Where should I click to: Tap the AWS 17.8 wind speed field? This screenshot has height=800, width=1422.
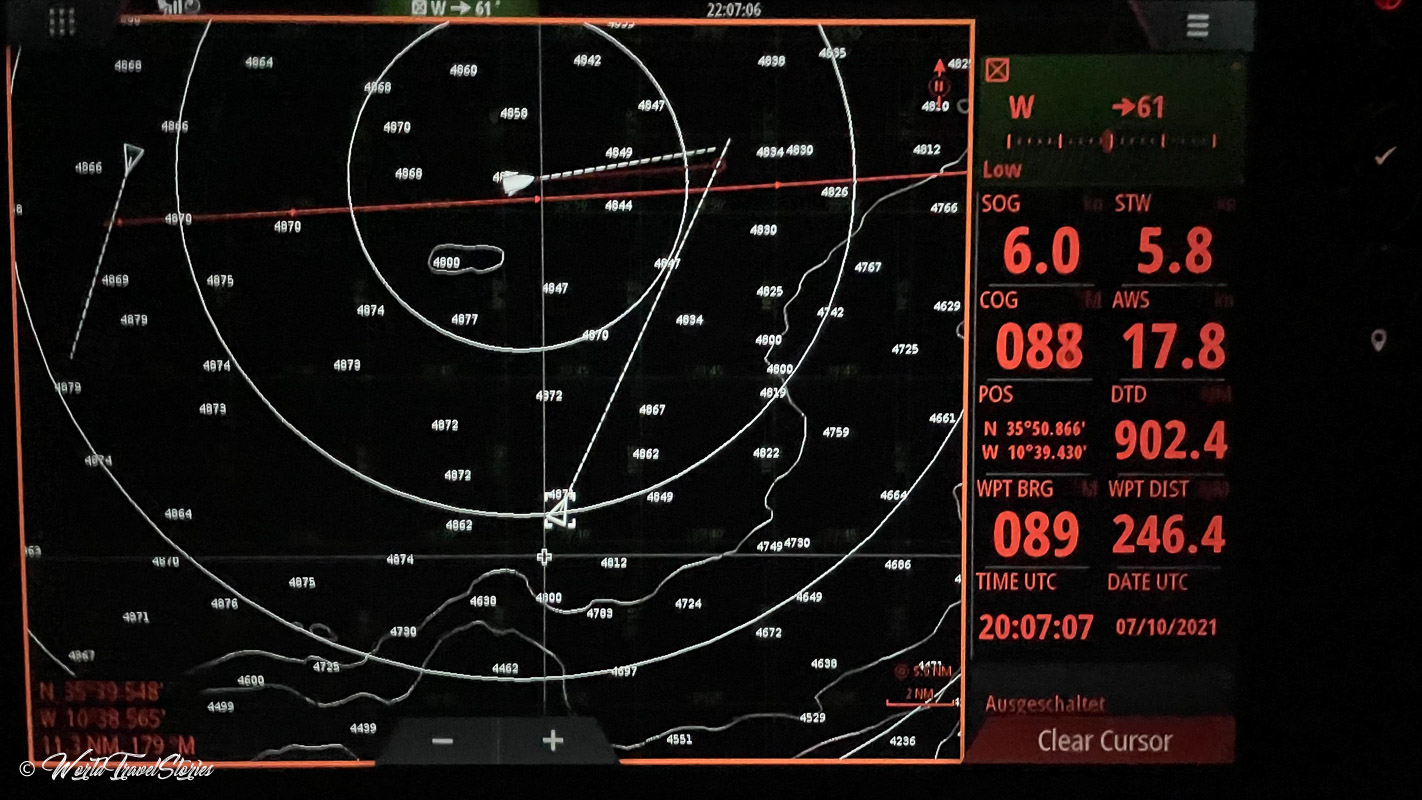(x=1172, y=335)
